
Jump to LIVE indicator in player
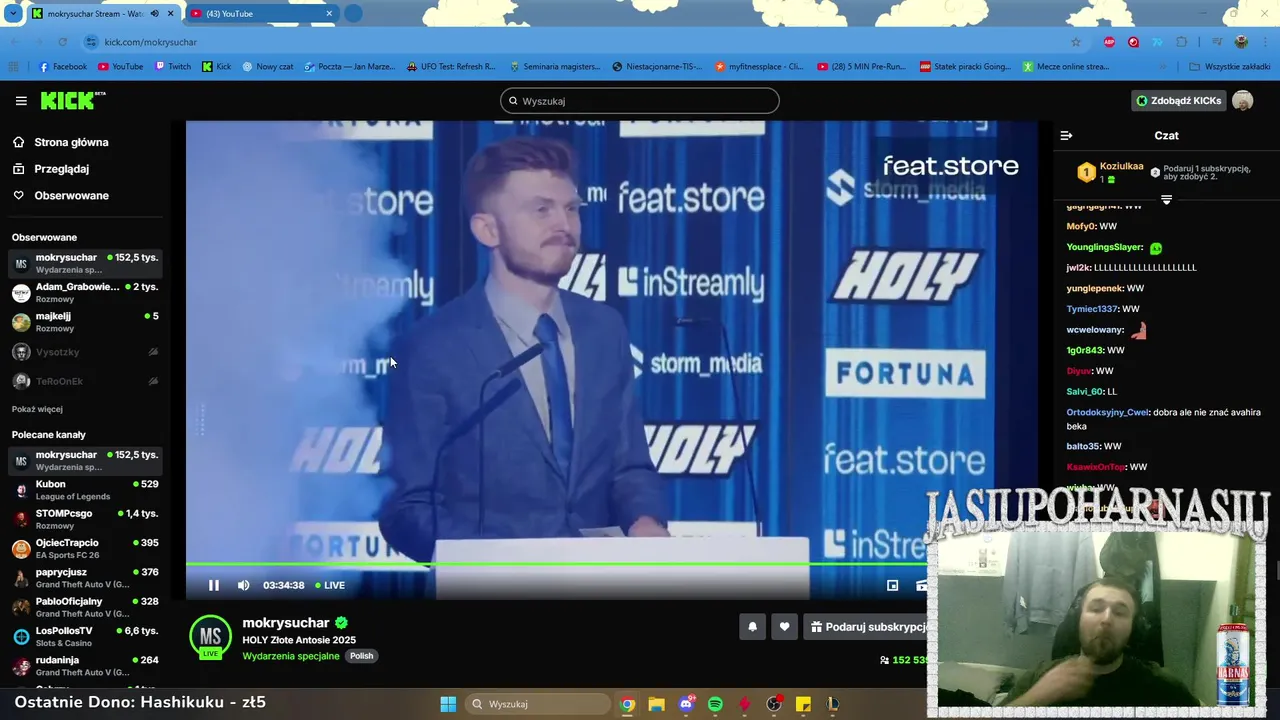tap(330, 586)
